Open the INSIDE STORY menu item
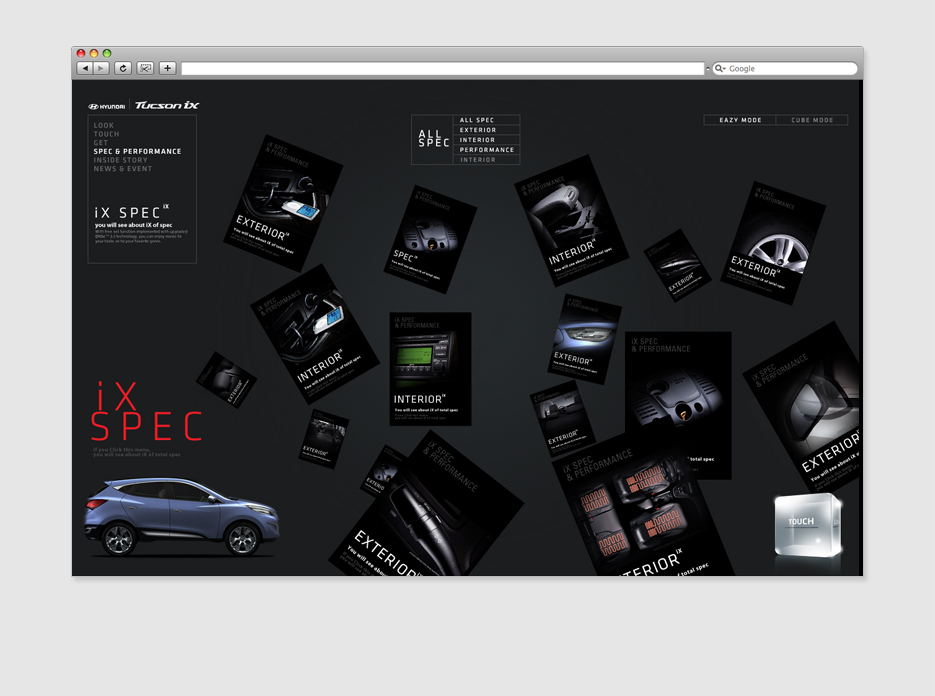Screen dimensions: 935x696 click(x=120, y=160)
